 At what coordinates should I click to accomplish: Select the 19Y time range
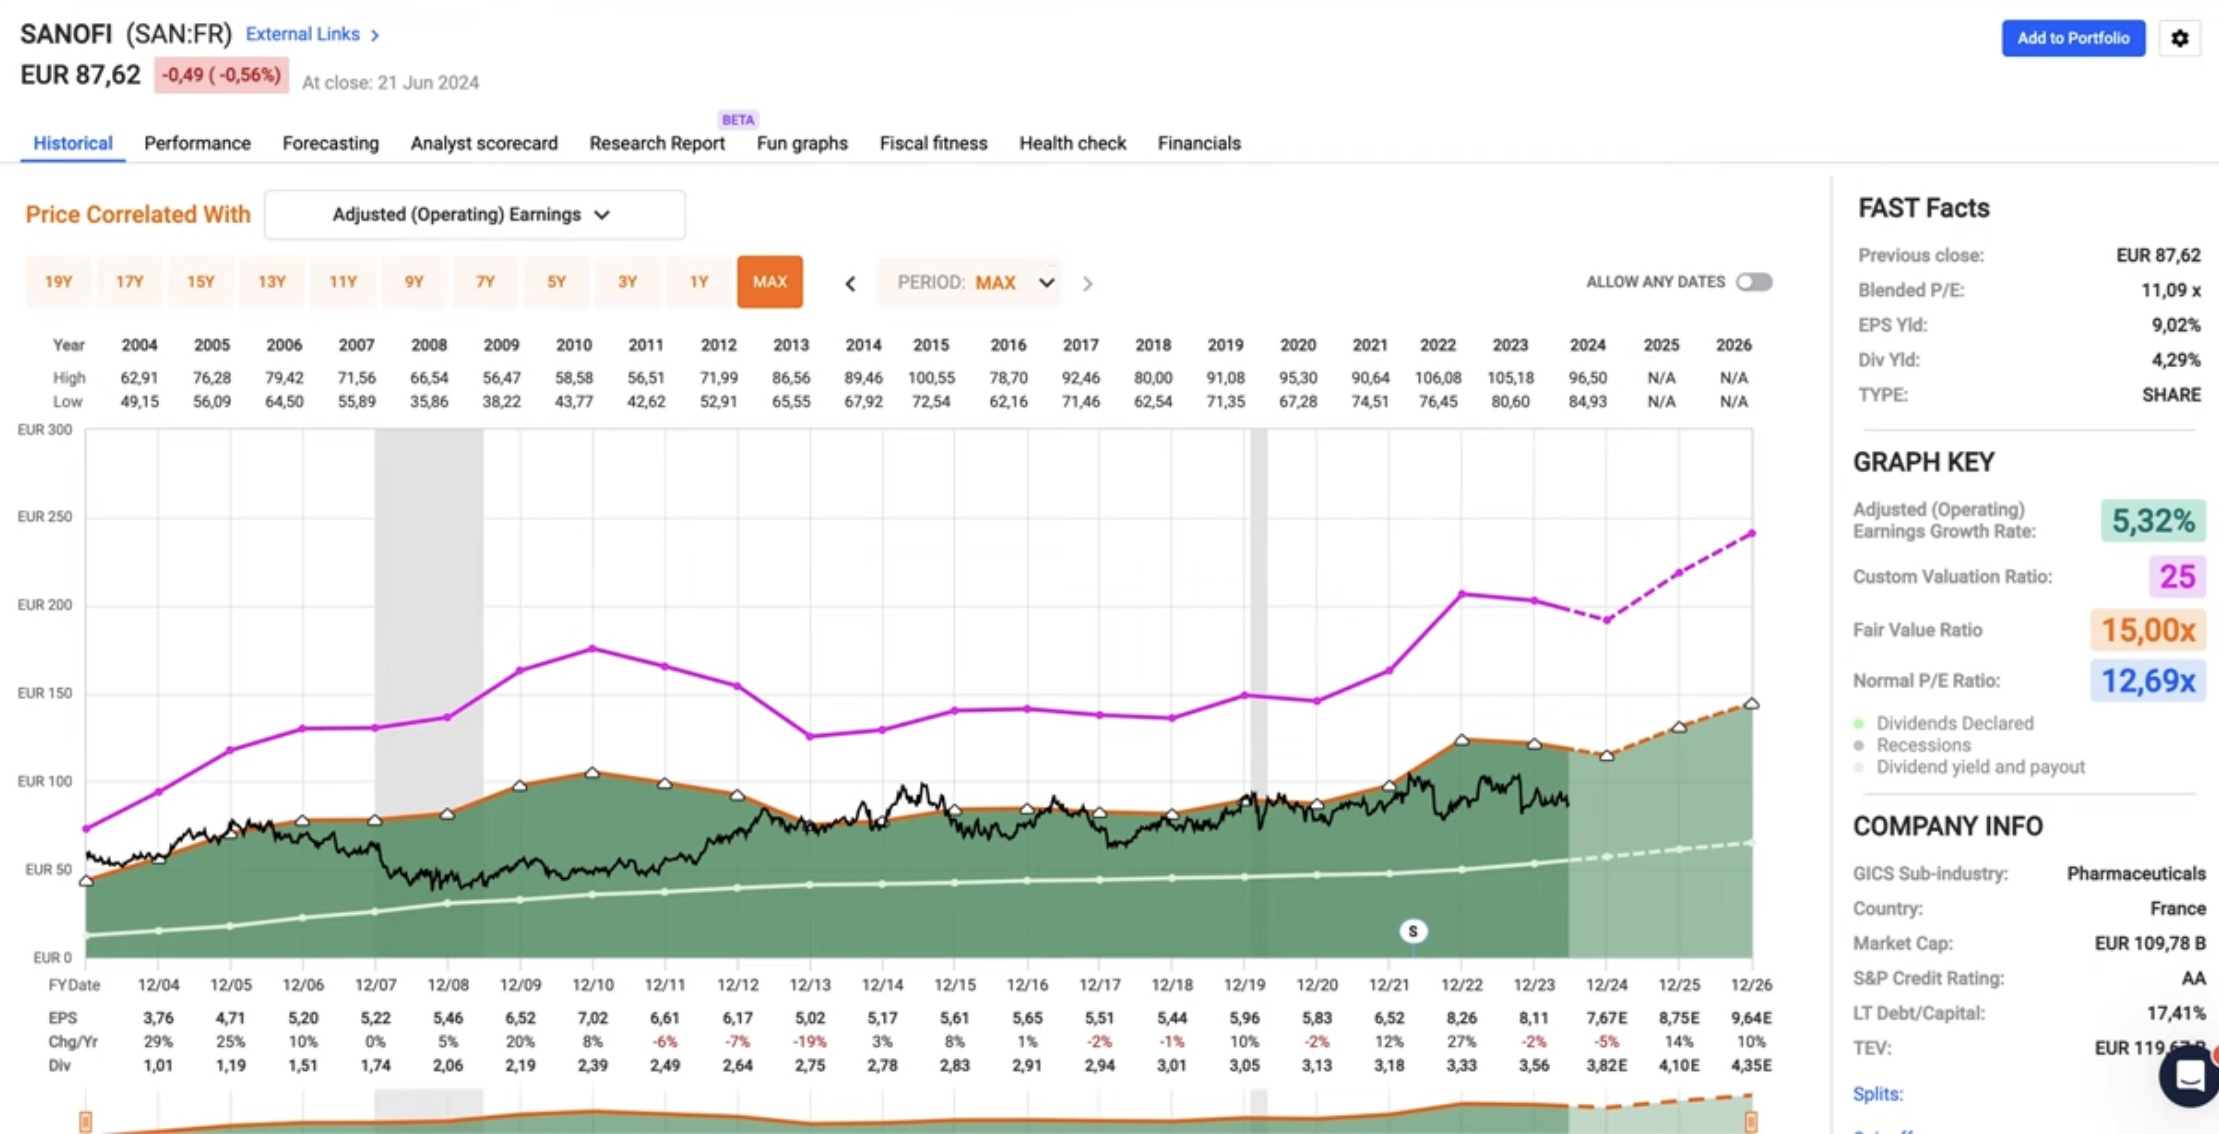tap(58, 282)
